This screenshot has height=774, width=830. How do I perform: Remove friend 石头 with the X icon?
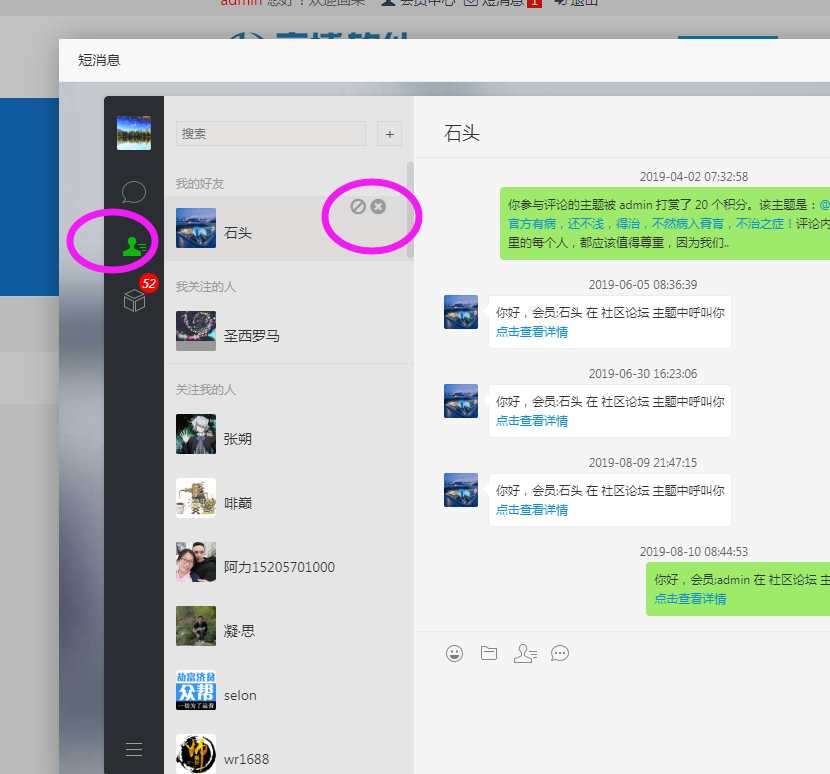tap(378, 206)
